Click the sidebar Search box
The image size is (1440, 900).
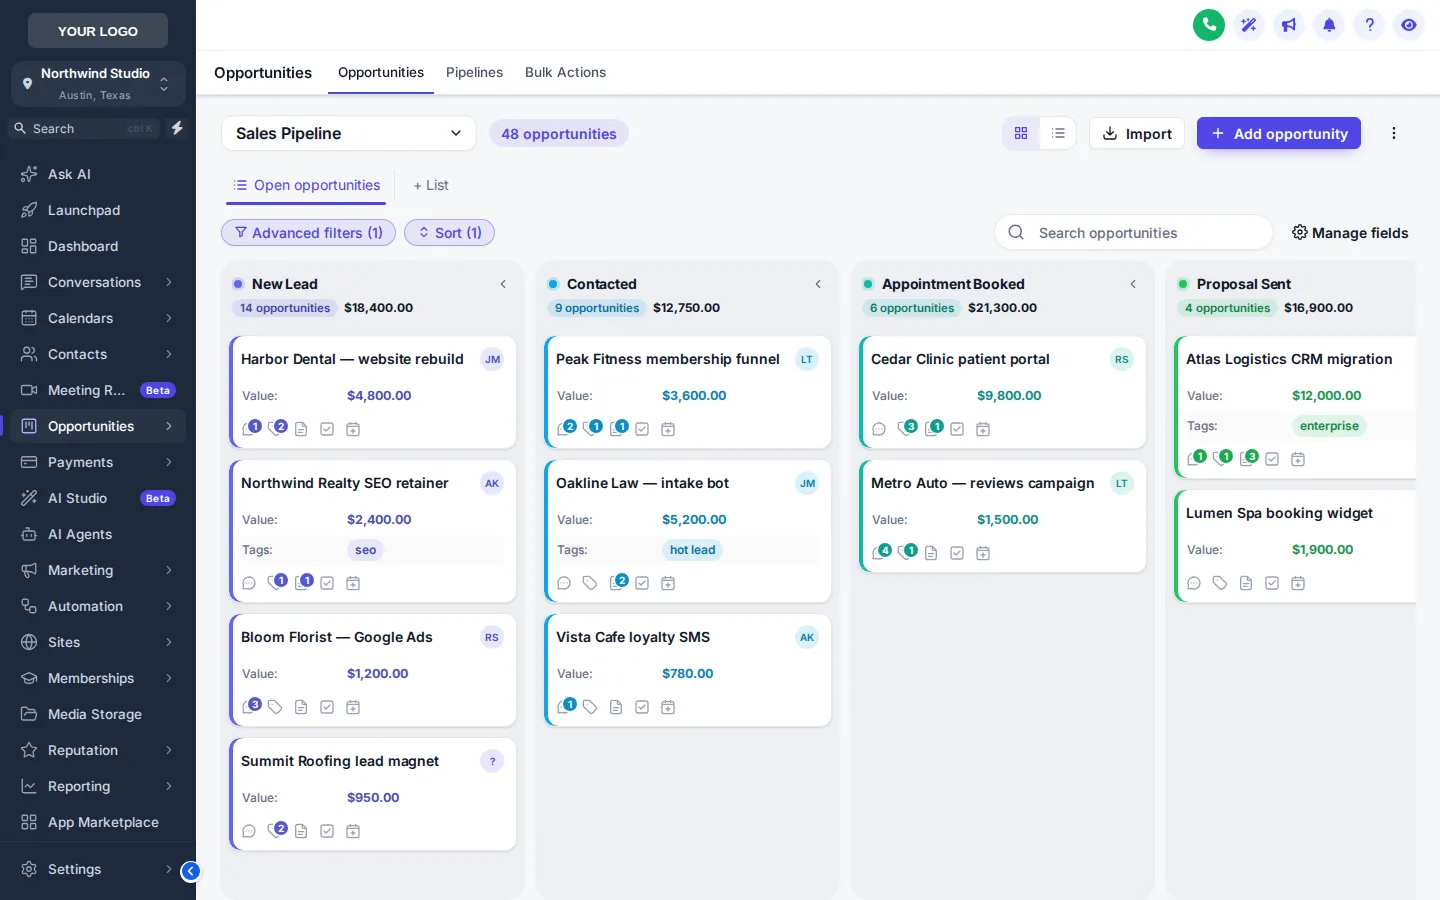point(84,128)
